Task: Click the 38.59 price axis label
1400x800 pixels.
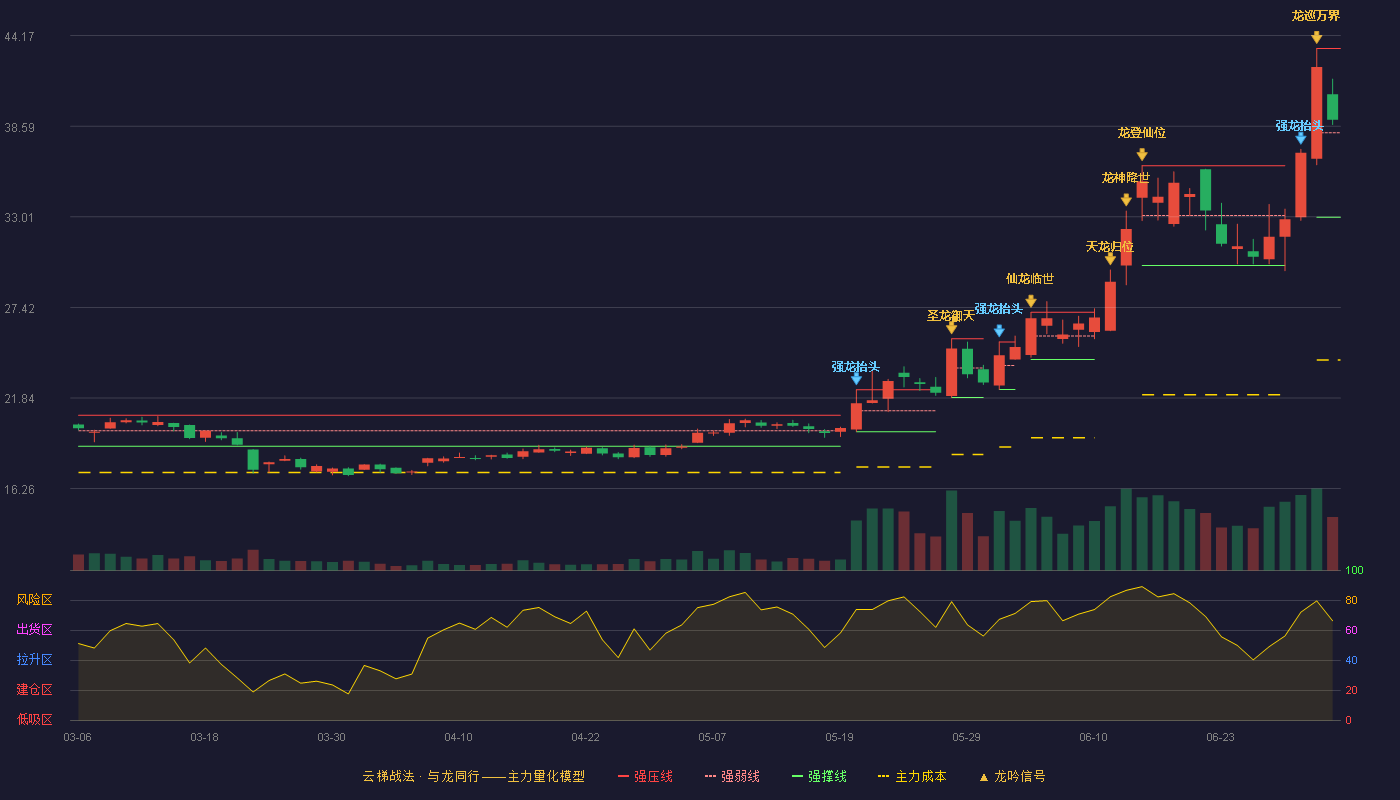Action: click(20, 127)
